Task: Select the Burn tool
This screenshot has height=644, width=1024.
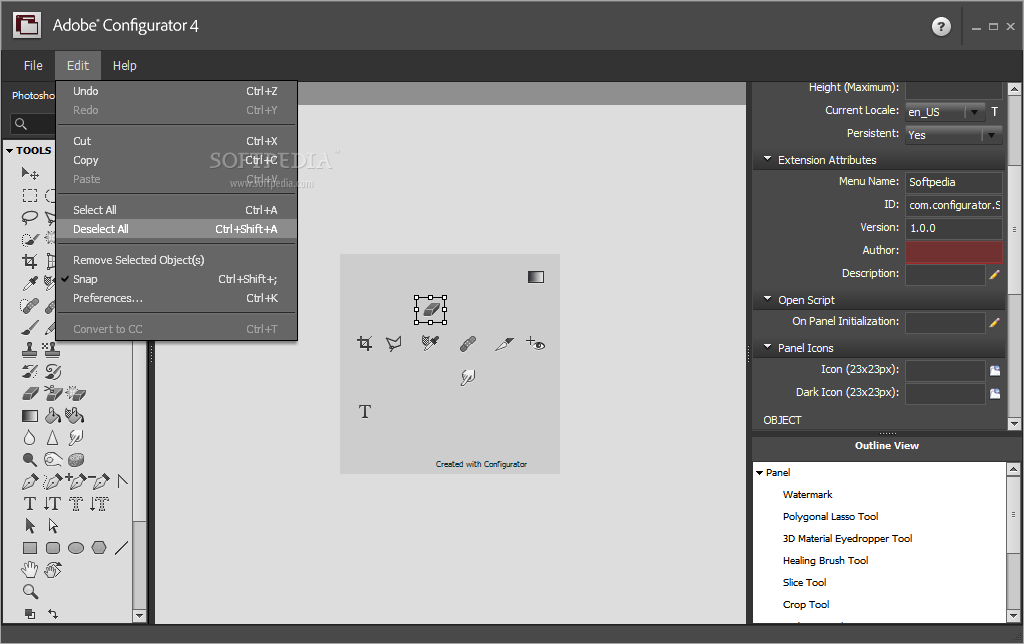Action: [53, 460]
